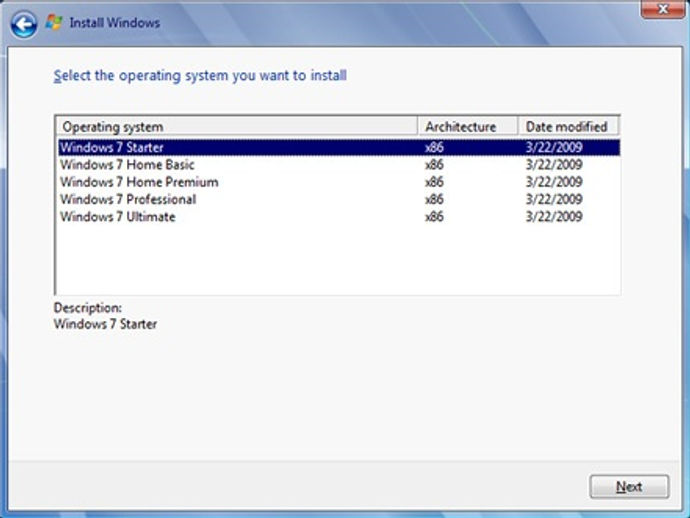Image resolution: width=690 pixels, height=518 pixels.
Task: Click x86 in the Professional row
Action: (x=434, y=199)
